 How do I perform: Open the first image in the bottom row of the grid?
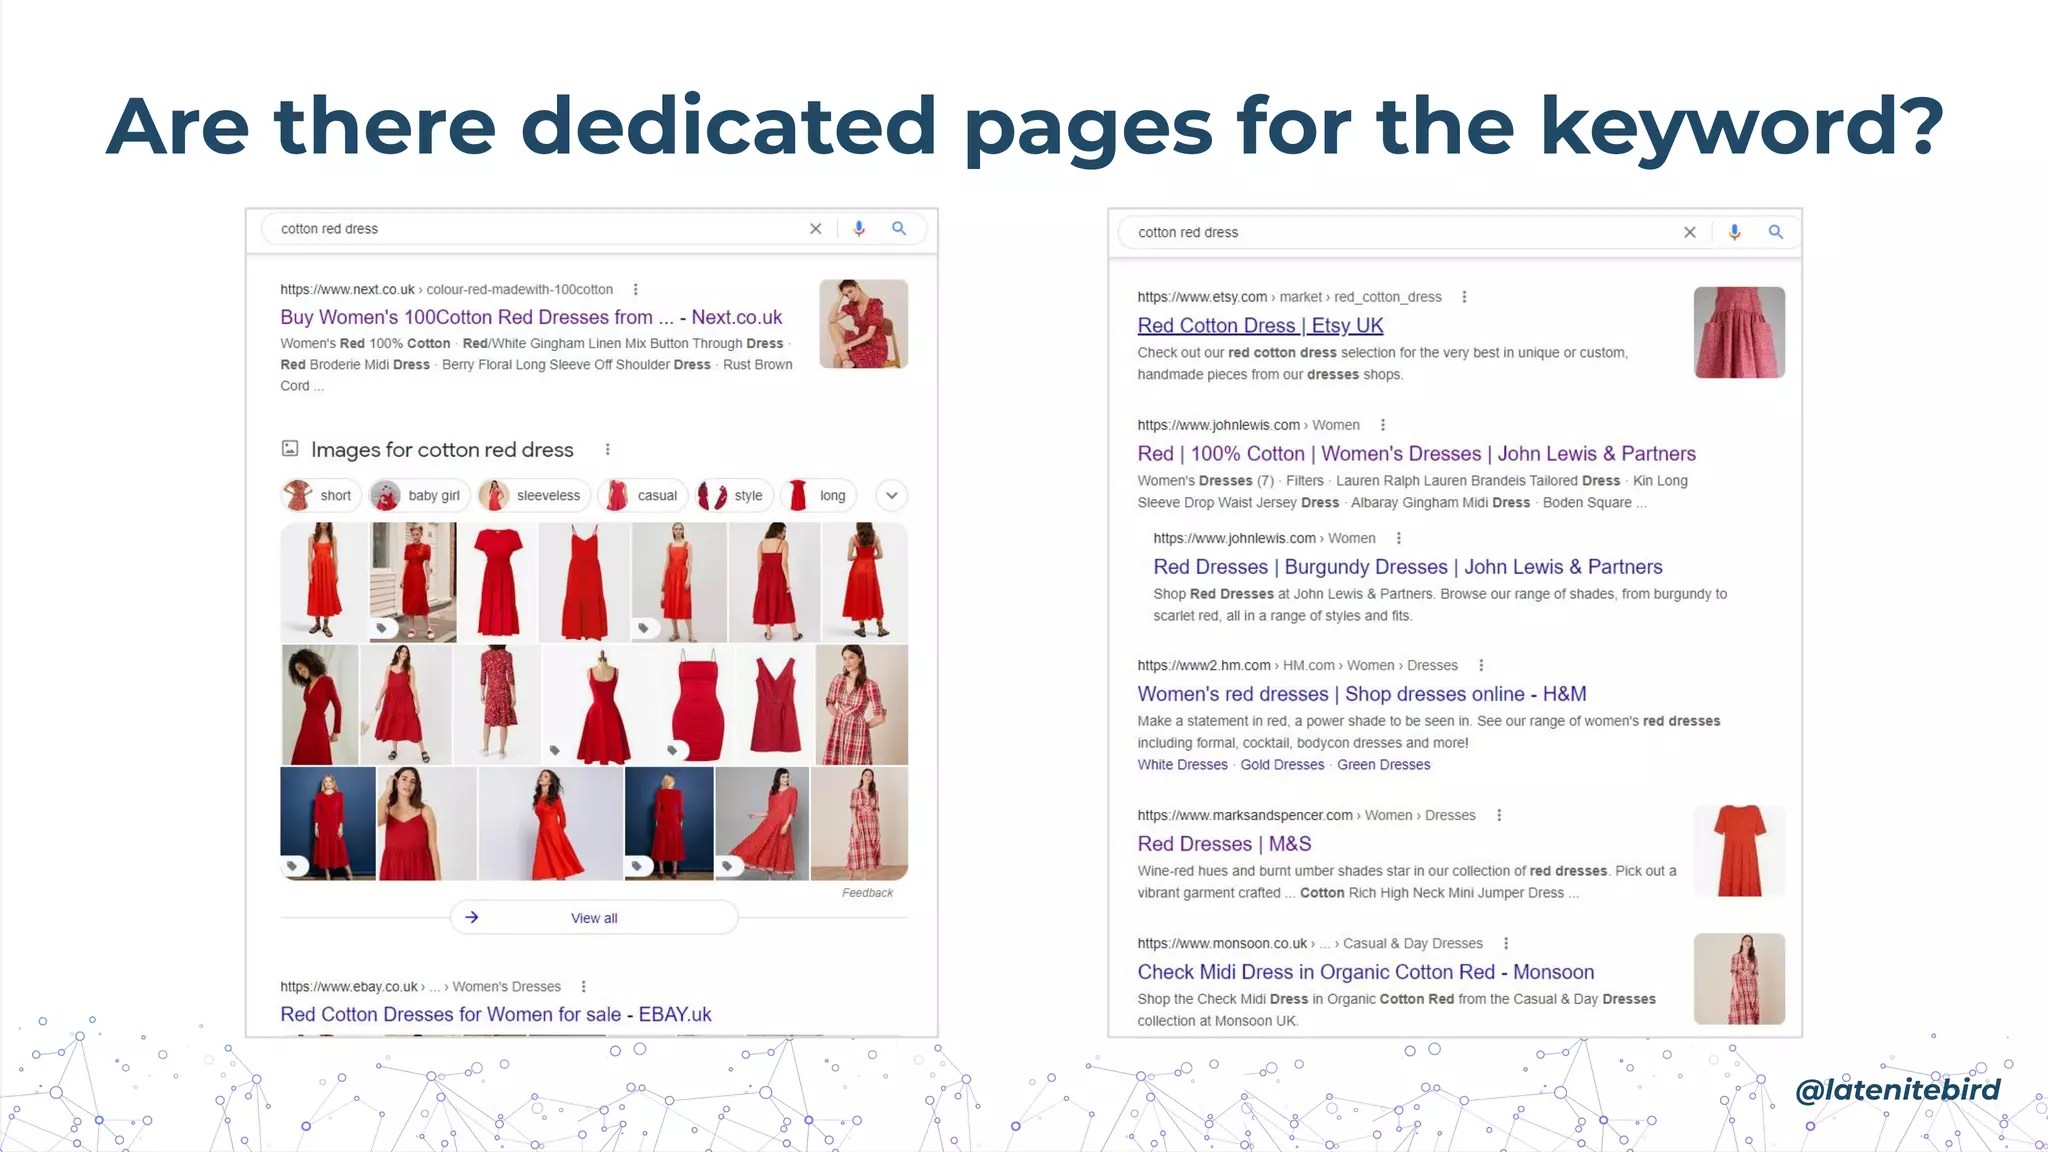point(328,824)
